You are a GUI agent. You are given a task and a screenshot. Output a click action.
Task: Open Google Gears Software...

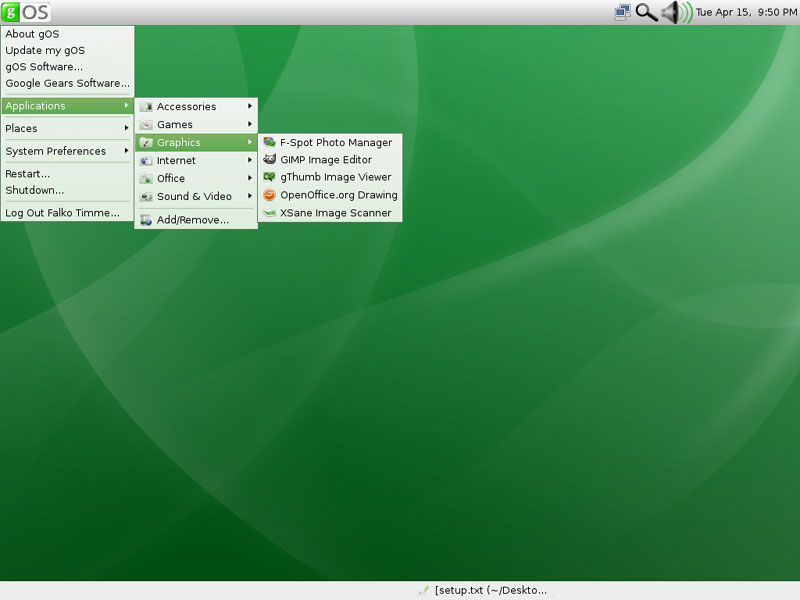click(67, 83)
